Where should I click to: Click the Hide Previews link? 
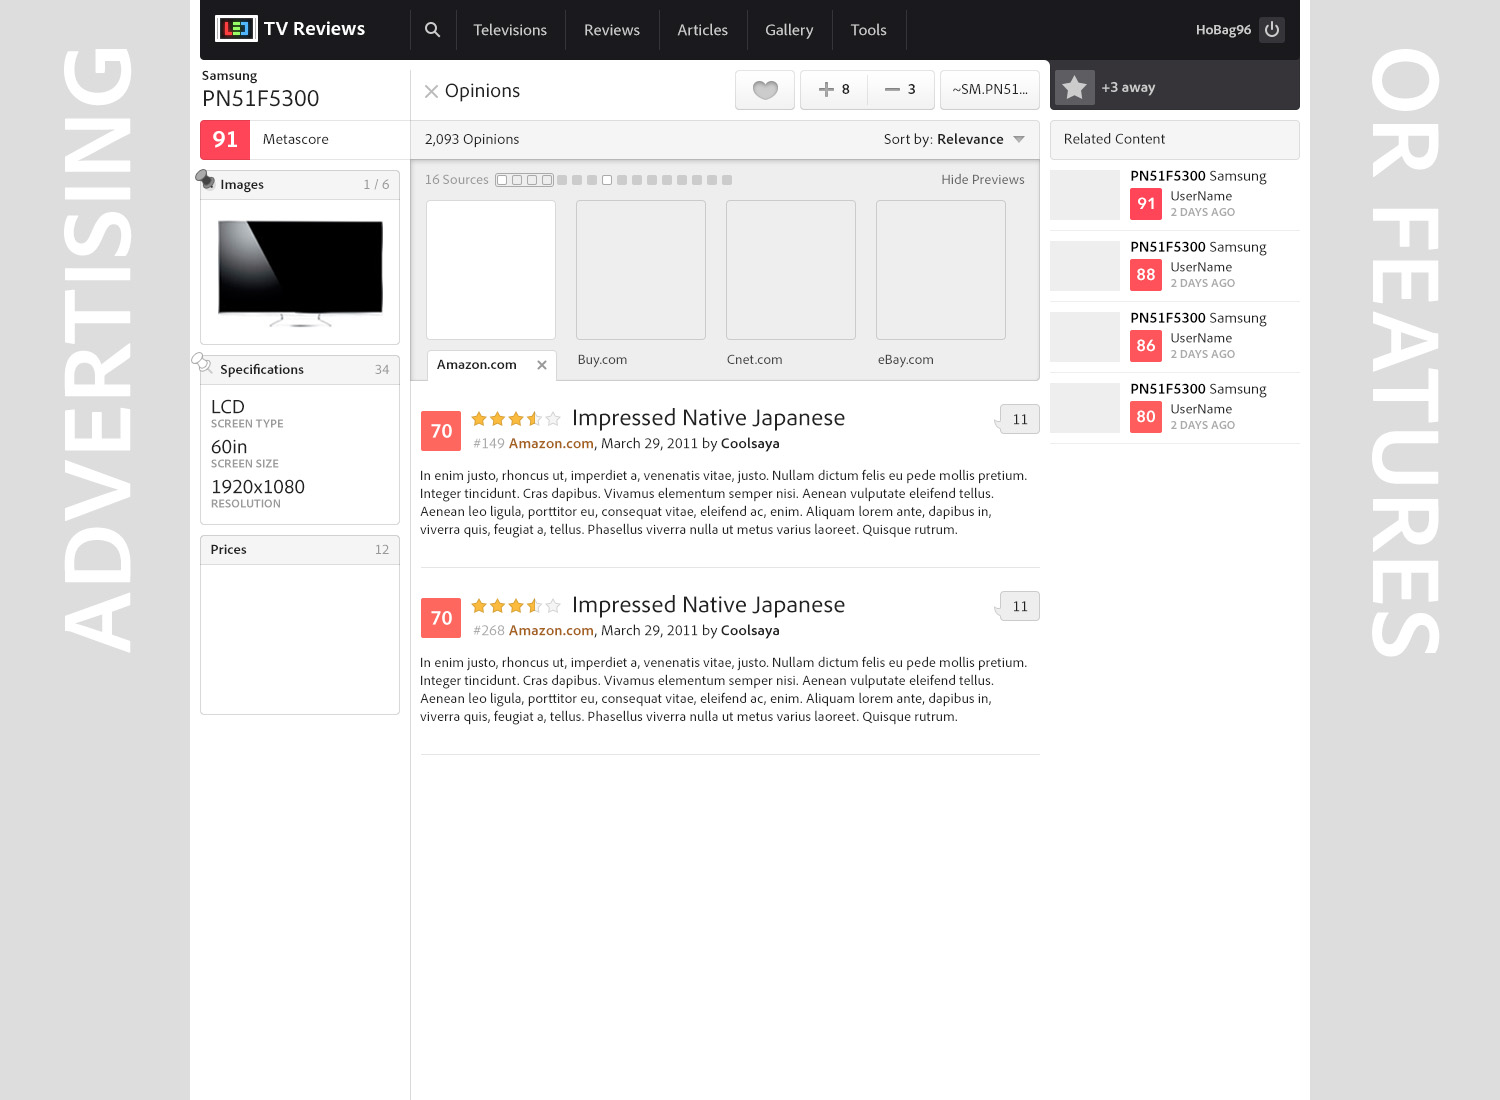point(982,180)
